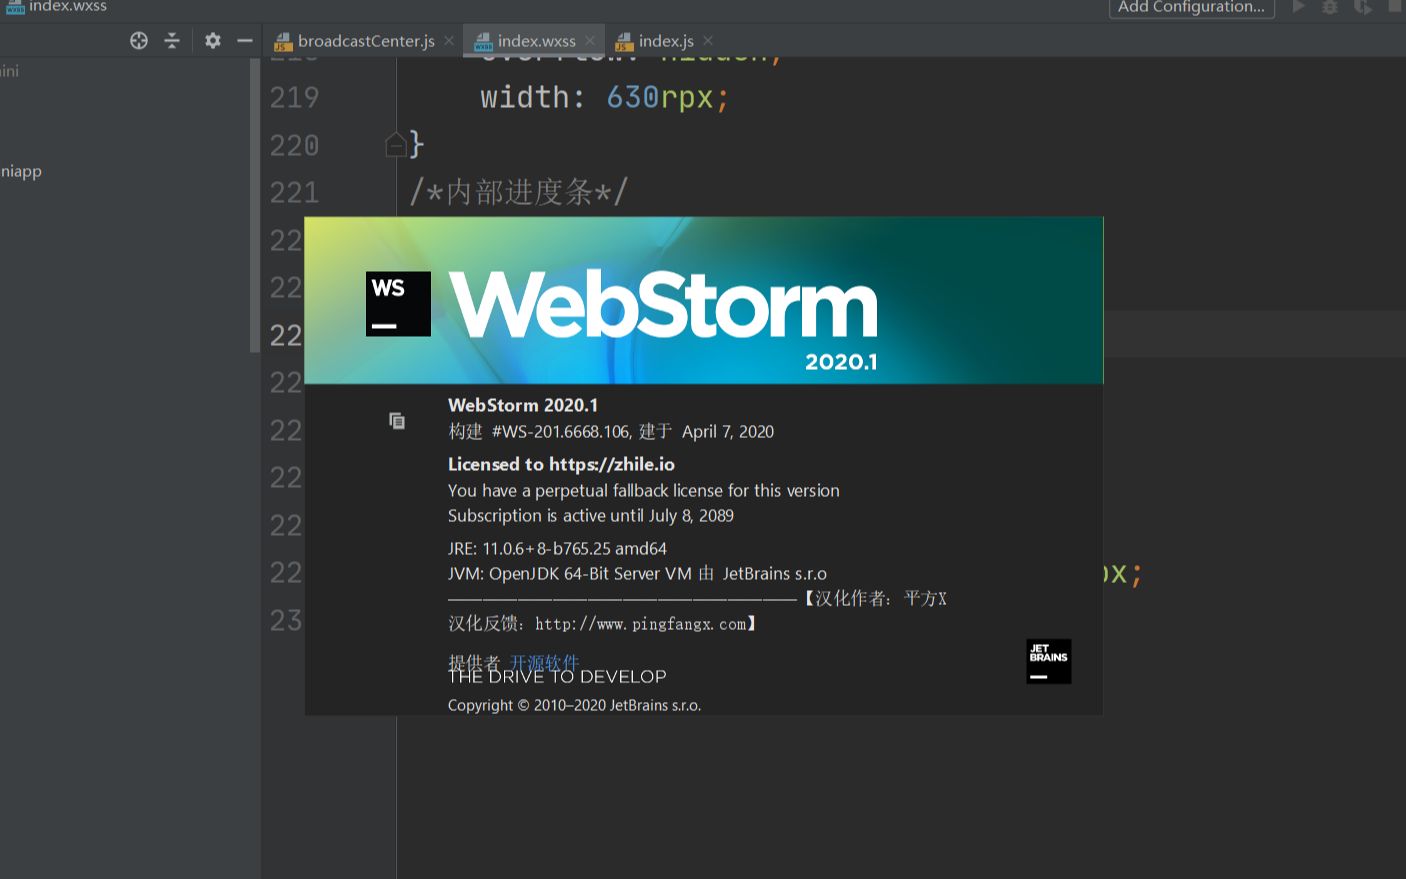Open the index.js editor tab
Screen dimensions: 1406x879
pos(666,41)
